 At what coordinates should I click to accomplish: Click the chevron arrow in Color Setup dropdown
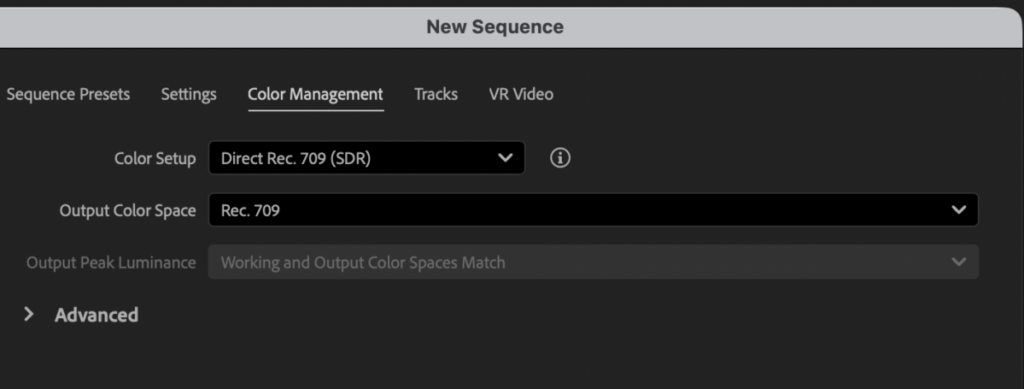coord(505,158)
